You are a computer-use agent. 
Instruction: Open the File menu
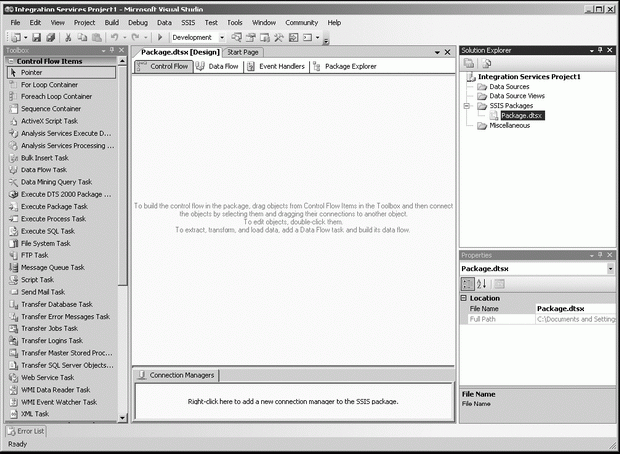click(15, 23)
